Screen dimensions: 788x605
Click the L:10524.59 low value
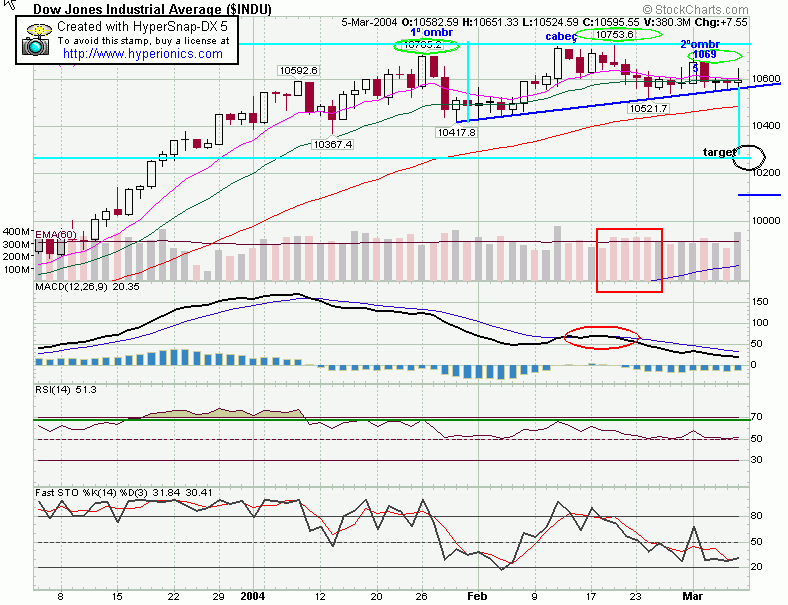(x=550, y=22)
